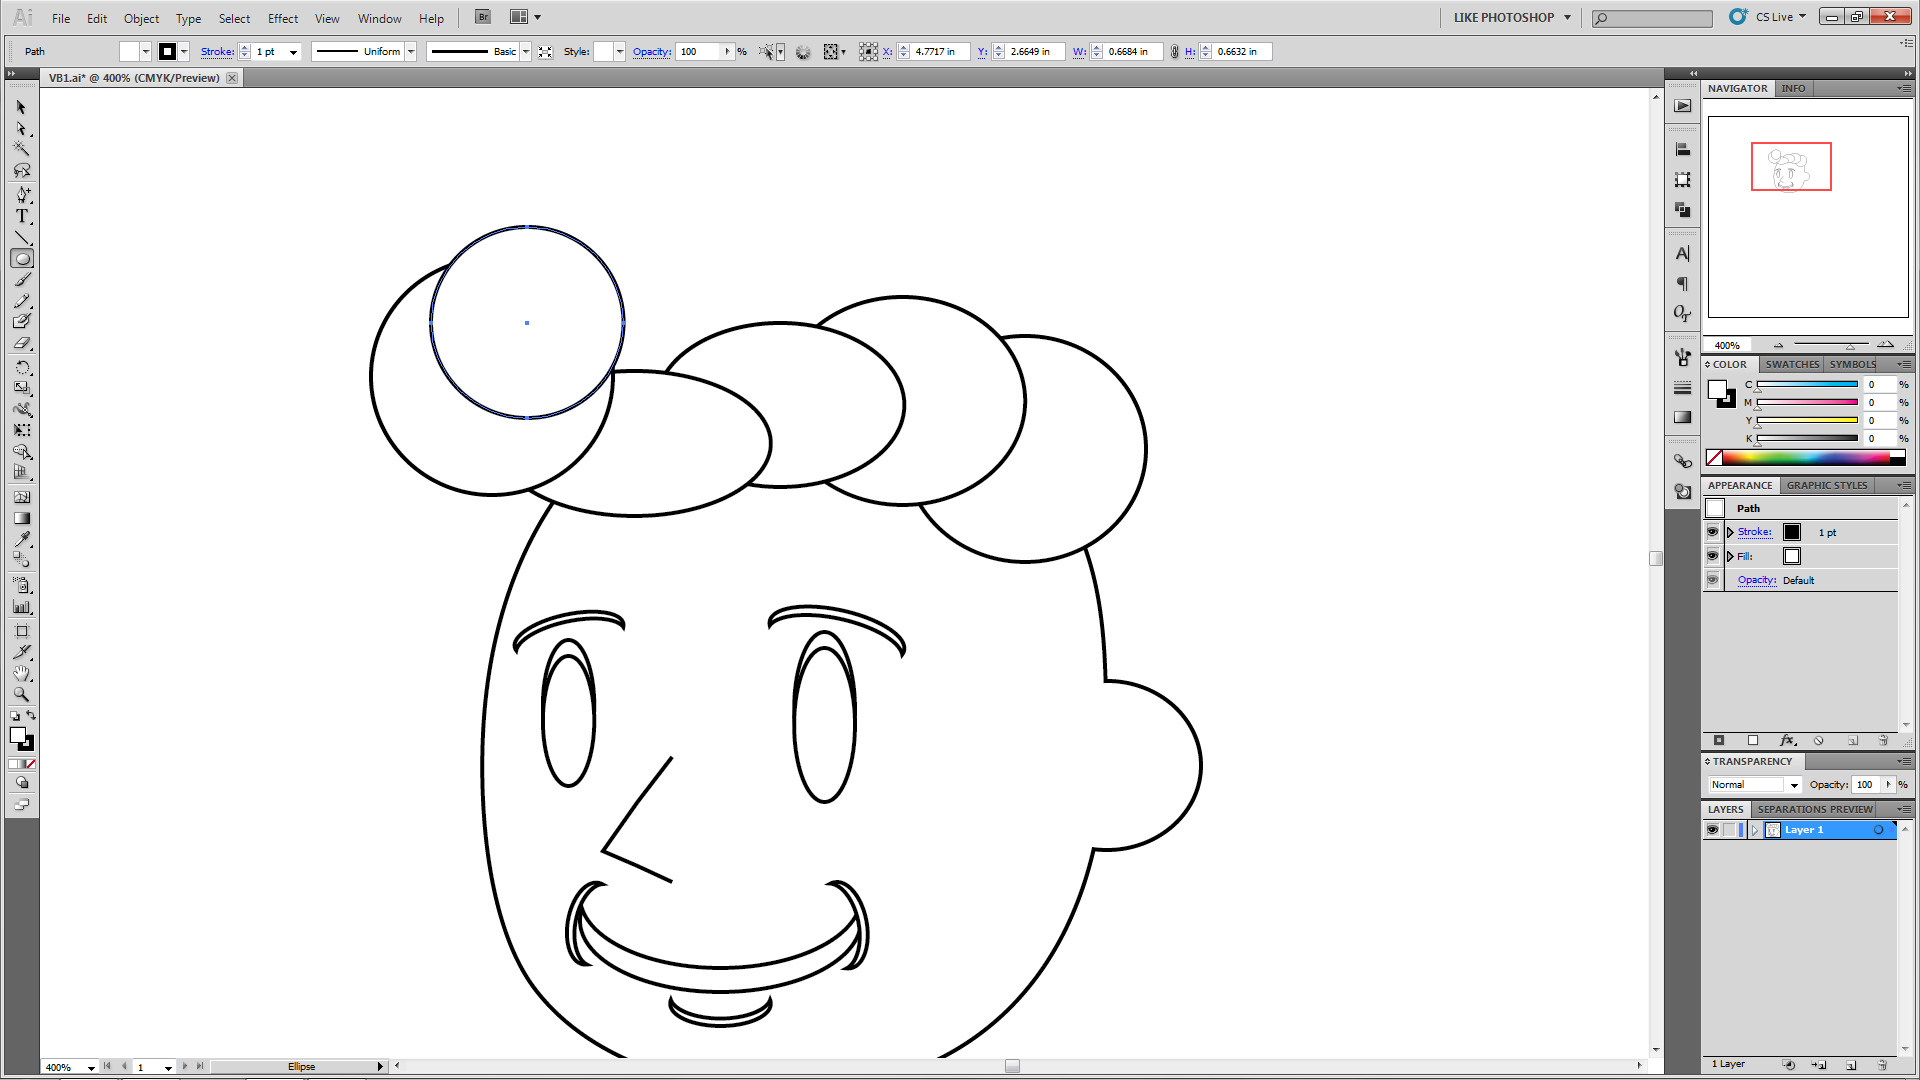The height and width of the screenshot is (1080, 1920).
Task: Pick the Paintbrush tool
Action: click(x=21, y=280)
